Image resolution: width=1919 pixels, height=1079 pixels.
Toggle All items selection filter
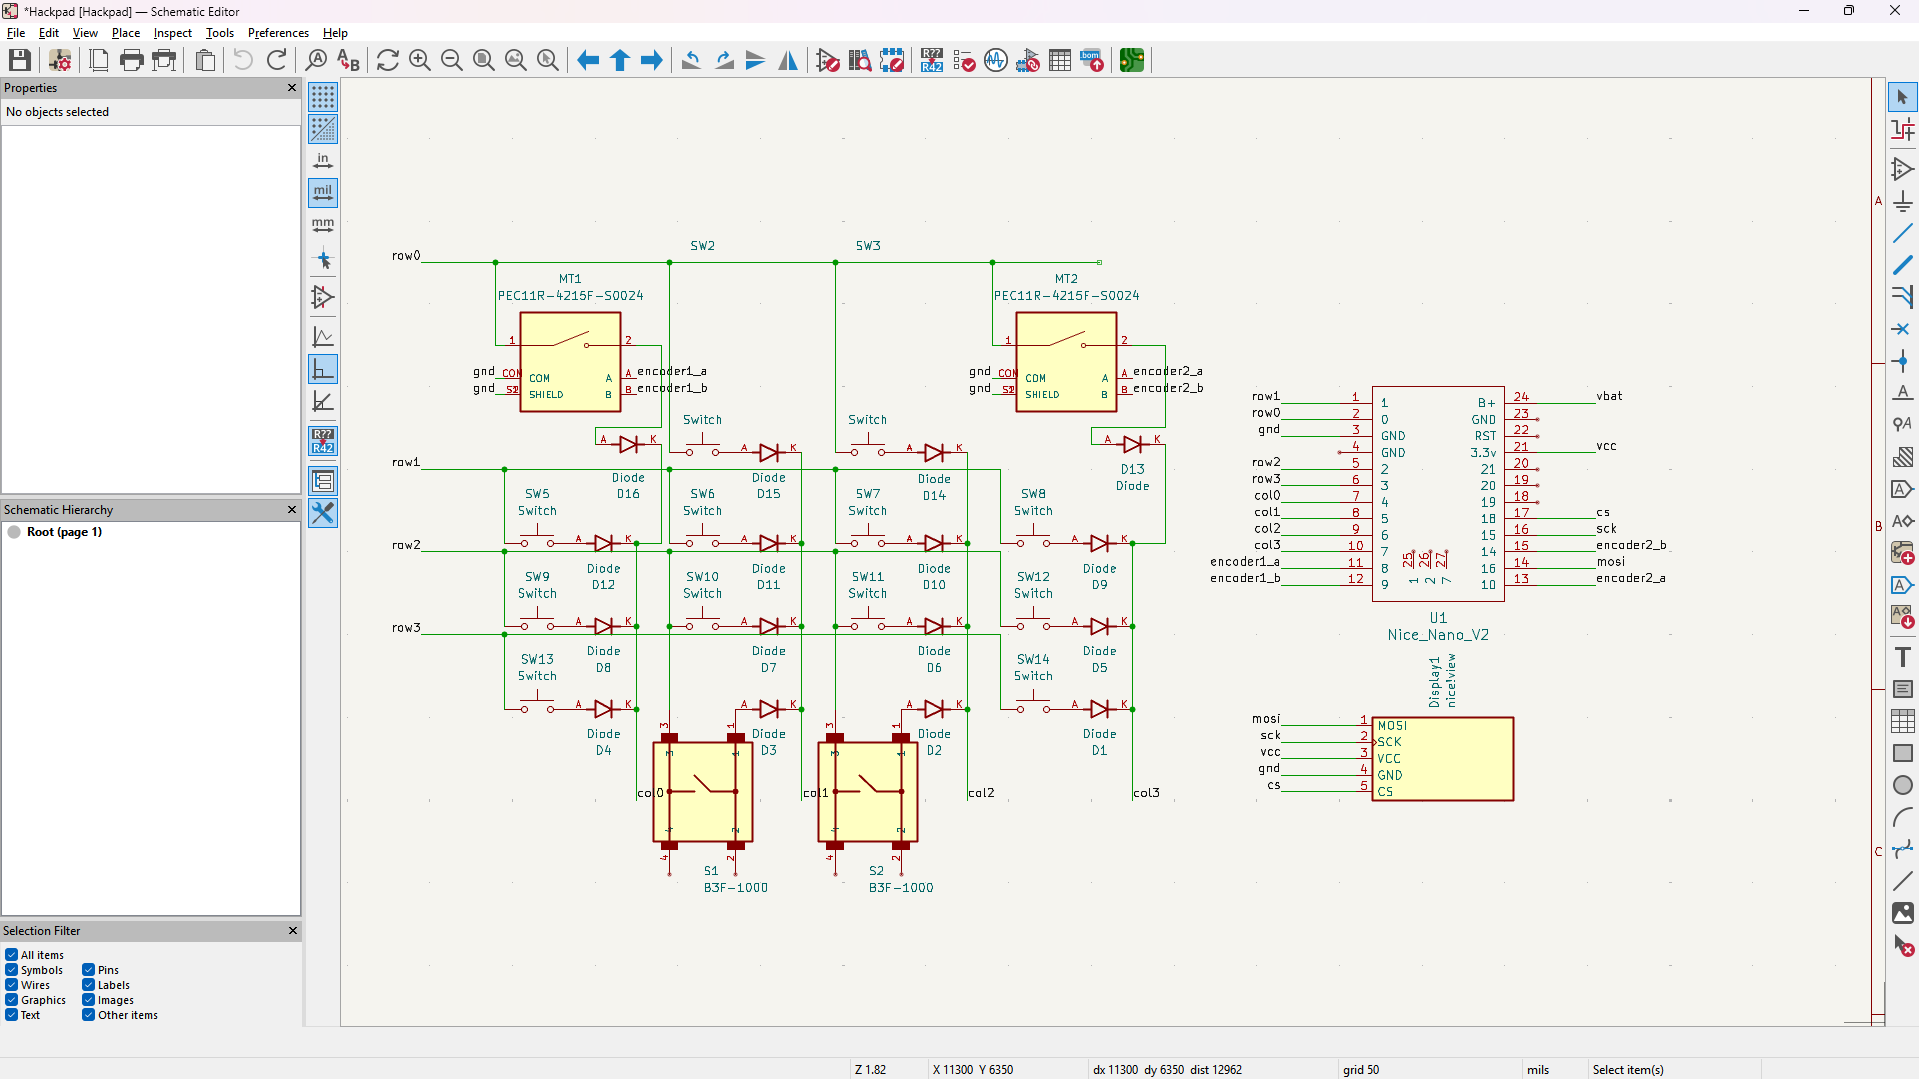pyautogui.click(x=12, y=955)
